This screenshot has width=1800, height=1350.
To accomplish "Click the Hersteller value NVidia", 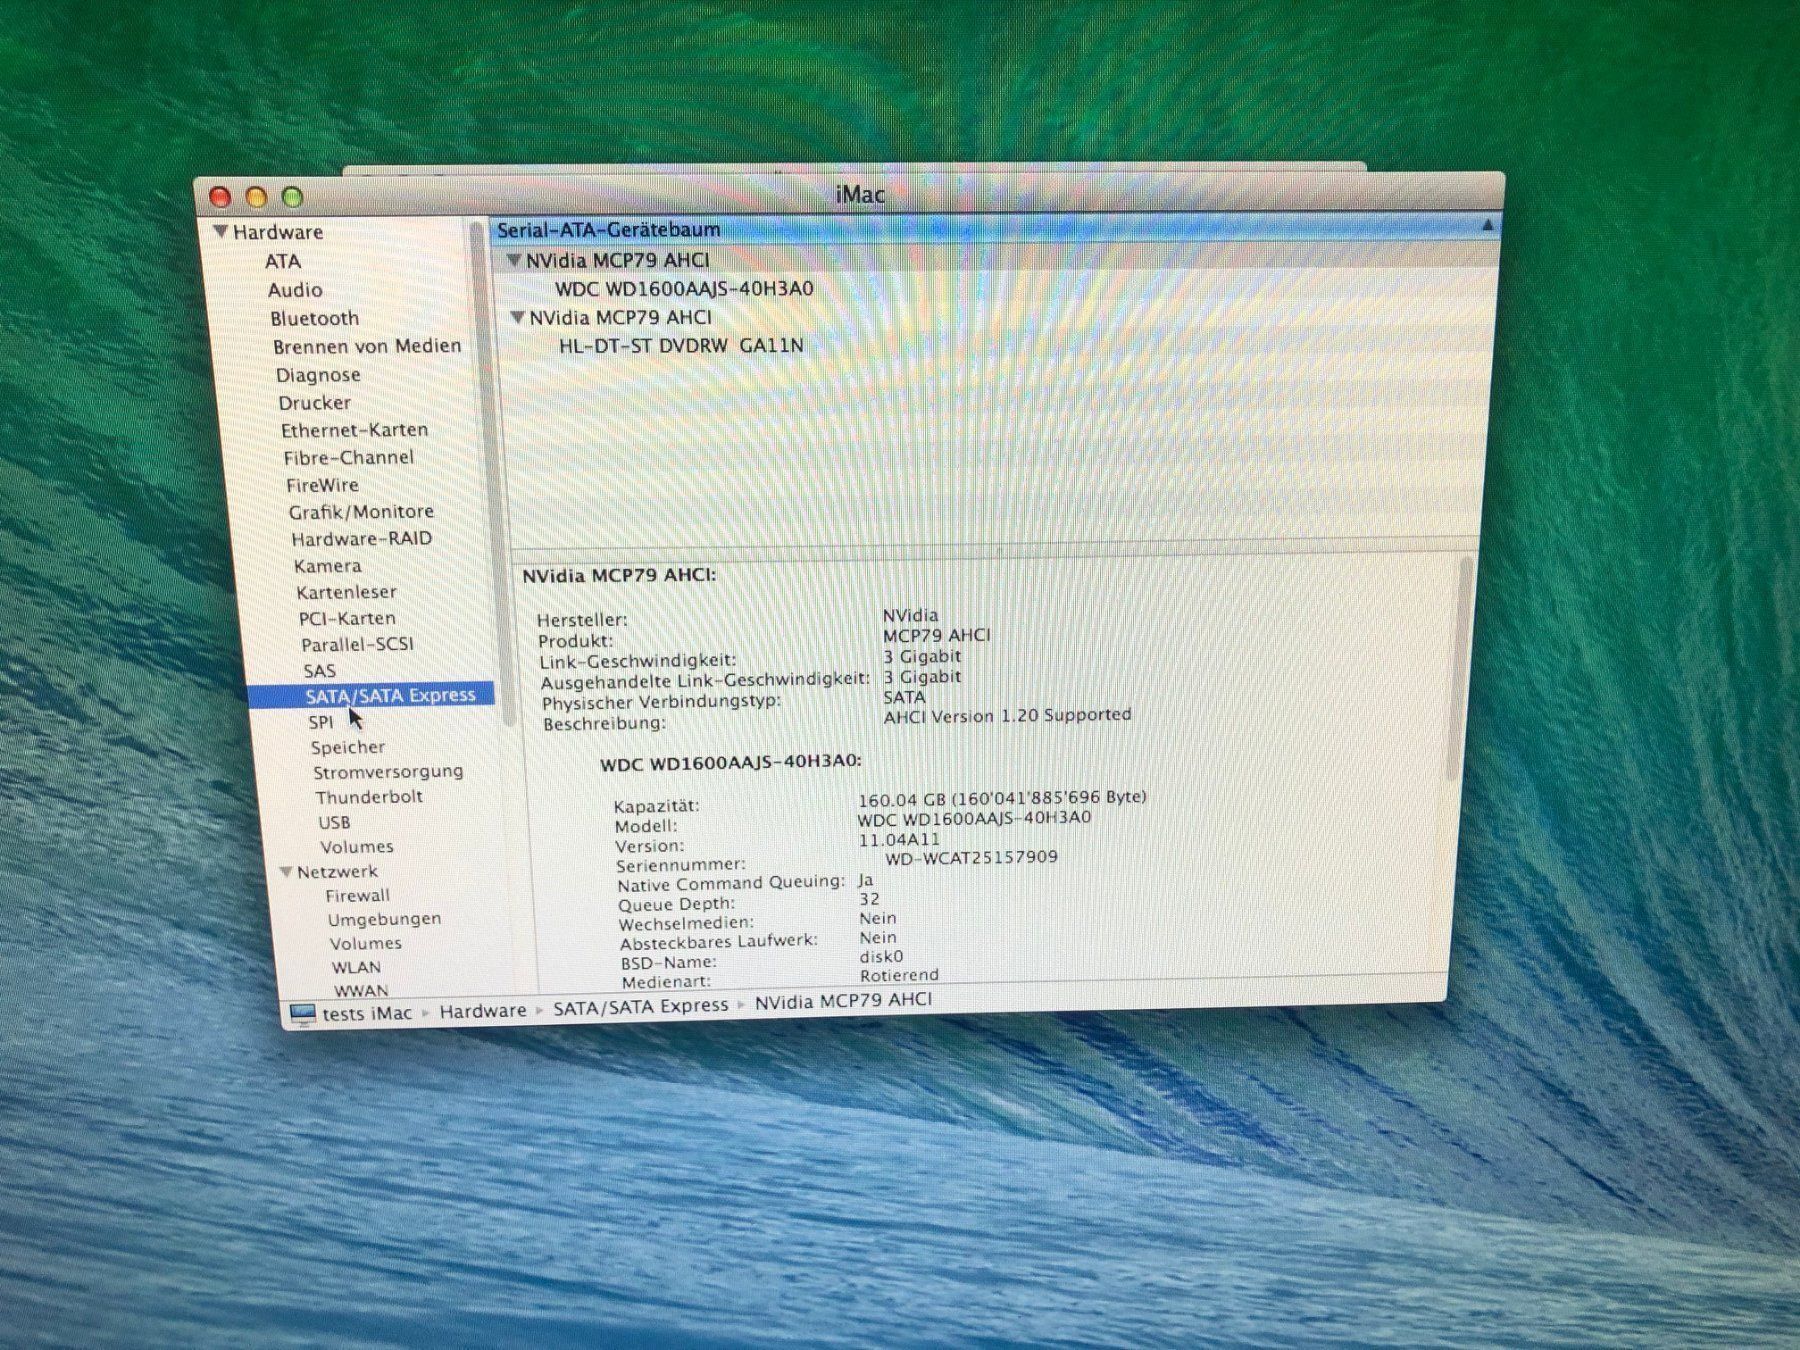I will [x=910, y=616].
